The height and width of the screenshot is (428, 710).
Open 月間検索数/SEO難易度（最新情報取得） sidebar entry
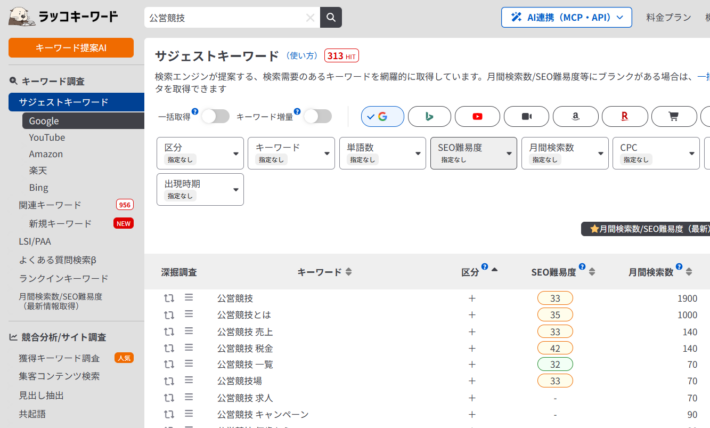pyautogui.click(x=60, y=301)
